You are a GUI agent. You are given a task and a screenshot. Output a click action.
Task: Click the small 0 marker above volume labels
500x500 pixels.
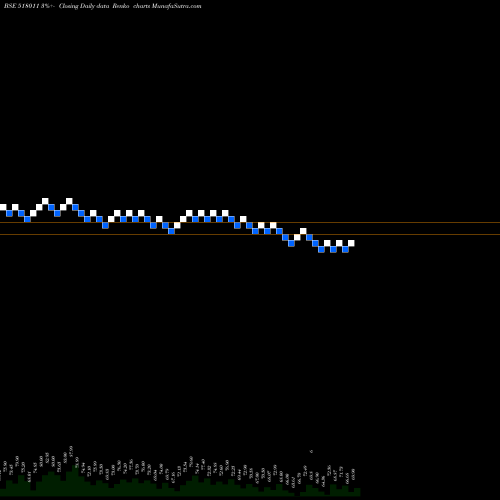(311, 451)
